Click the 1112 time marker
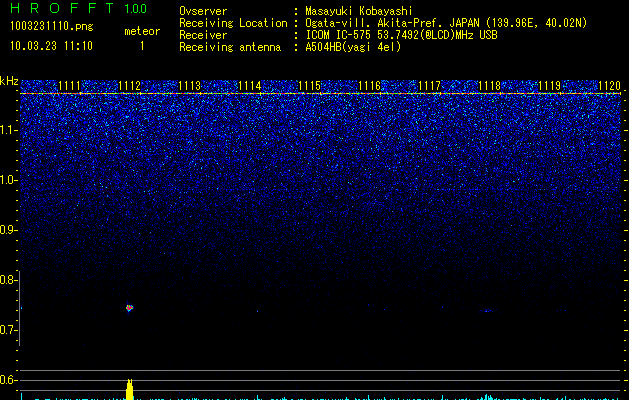Screen dimensions: 629x400 [130, 86]
